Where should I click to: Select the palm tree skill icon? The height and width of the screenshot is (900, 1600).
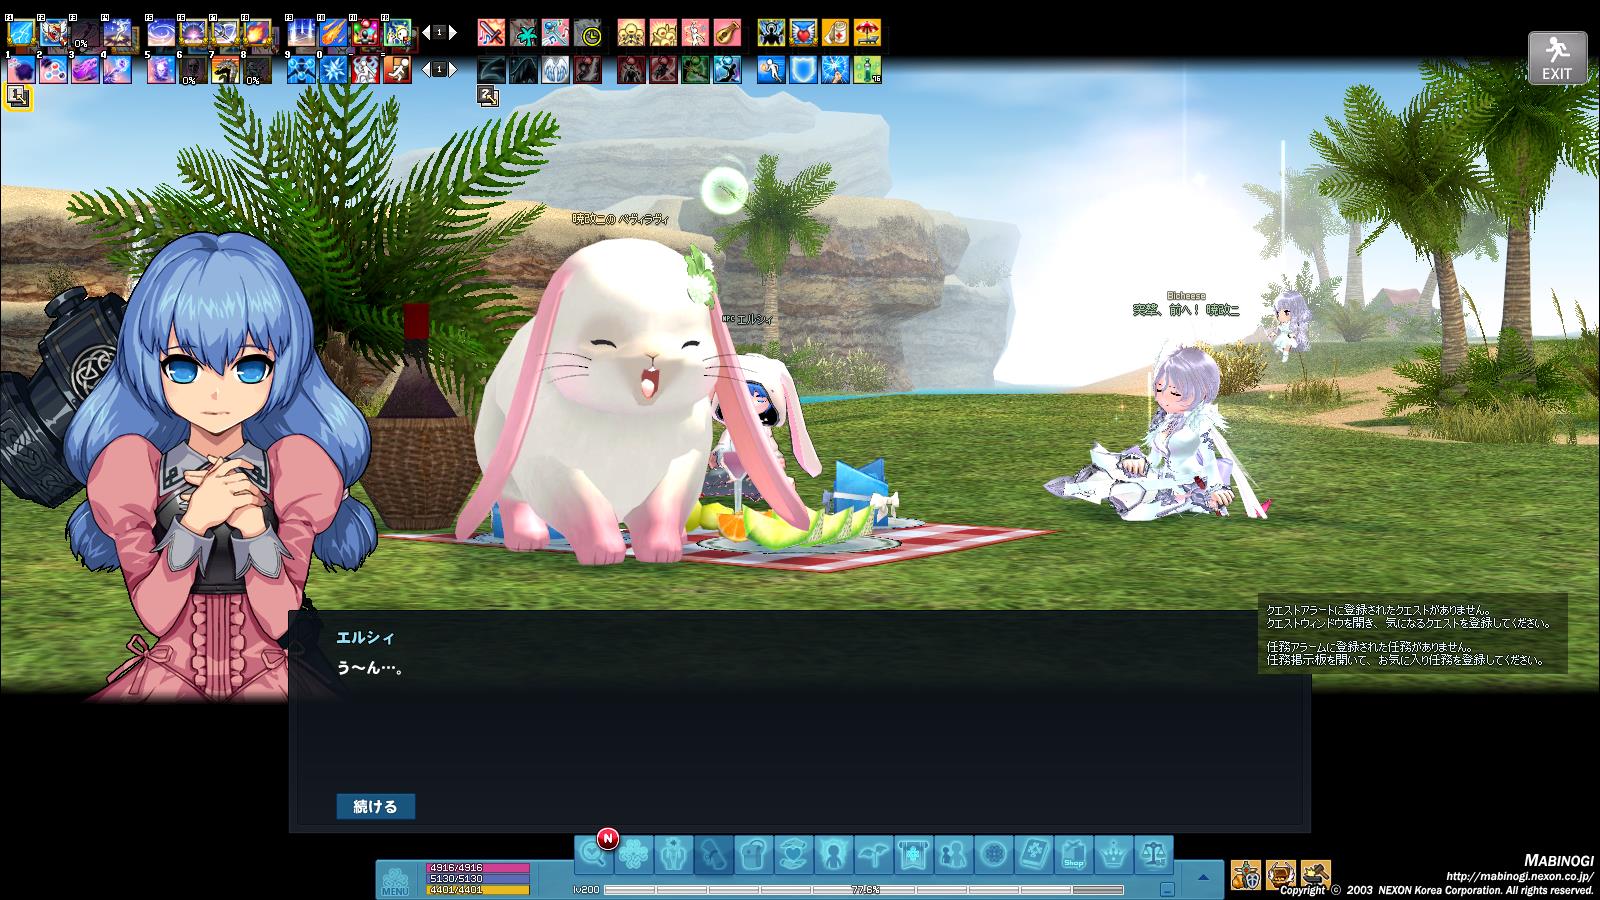click(524, 33)
